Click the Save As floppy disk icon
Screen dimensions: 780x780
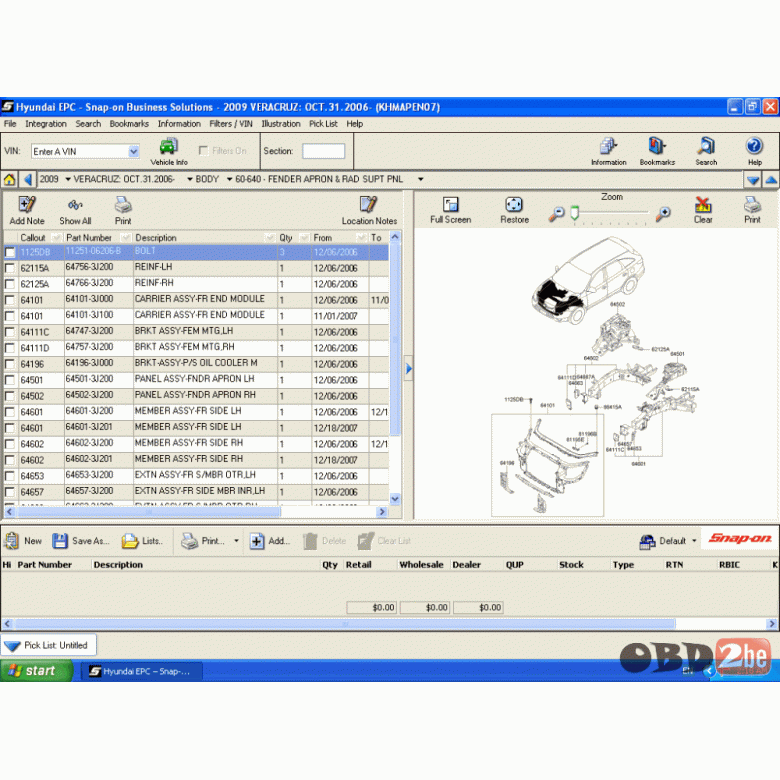[60, 541]
